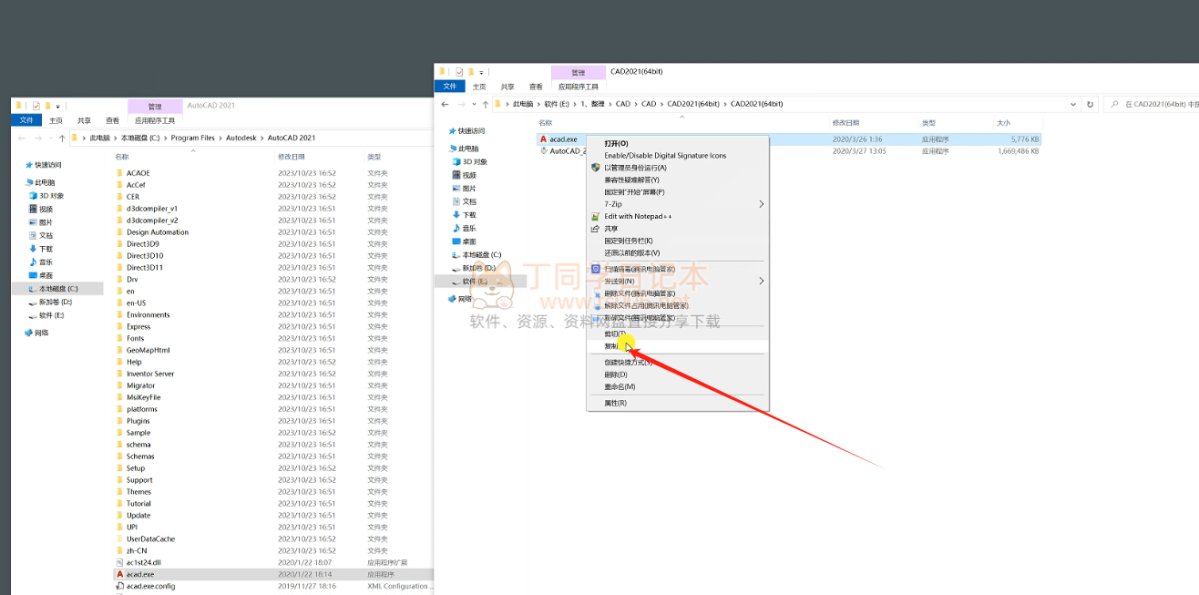The image size is (1199, 595).
Task: Select 本地磁盘 (C:) in the left window sidebar
Action: coord(58,289)
